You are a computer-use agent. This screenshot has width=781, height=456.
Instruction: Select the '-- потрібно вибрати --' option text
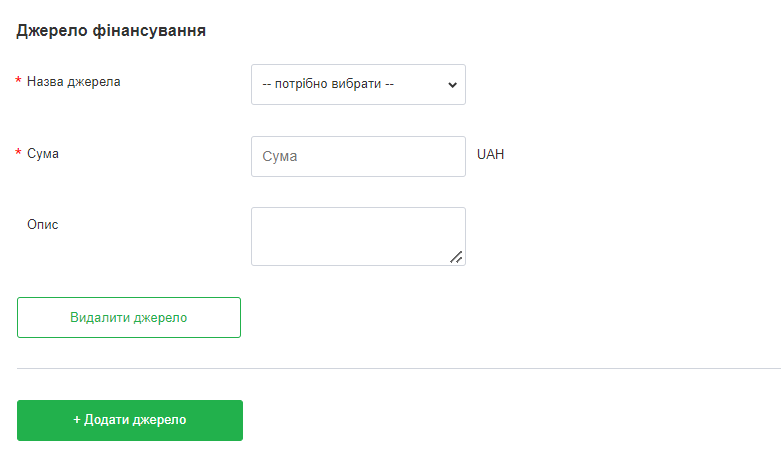pos(328,85)
